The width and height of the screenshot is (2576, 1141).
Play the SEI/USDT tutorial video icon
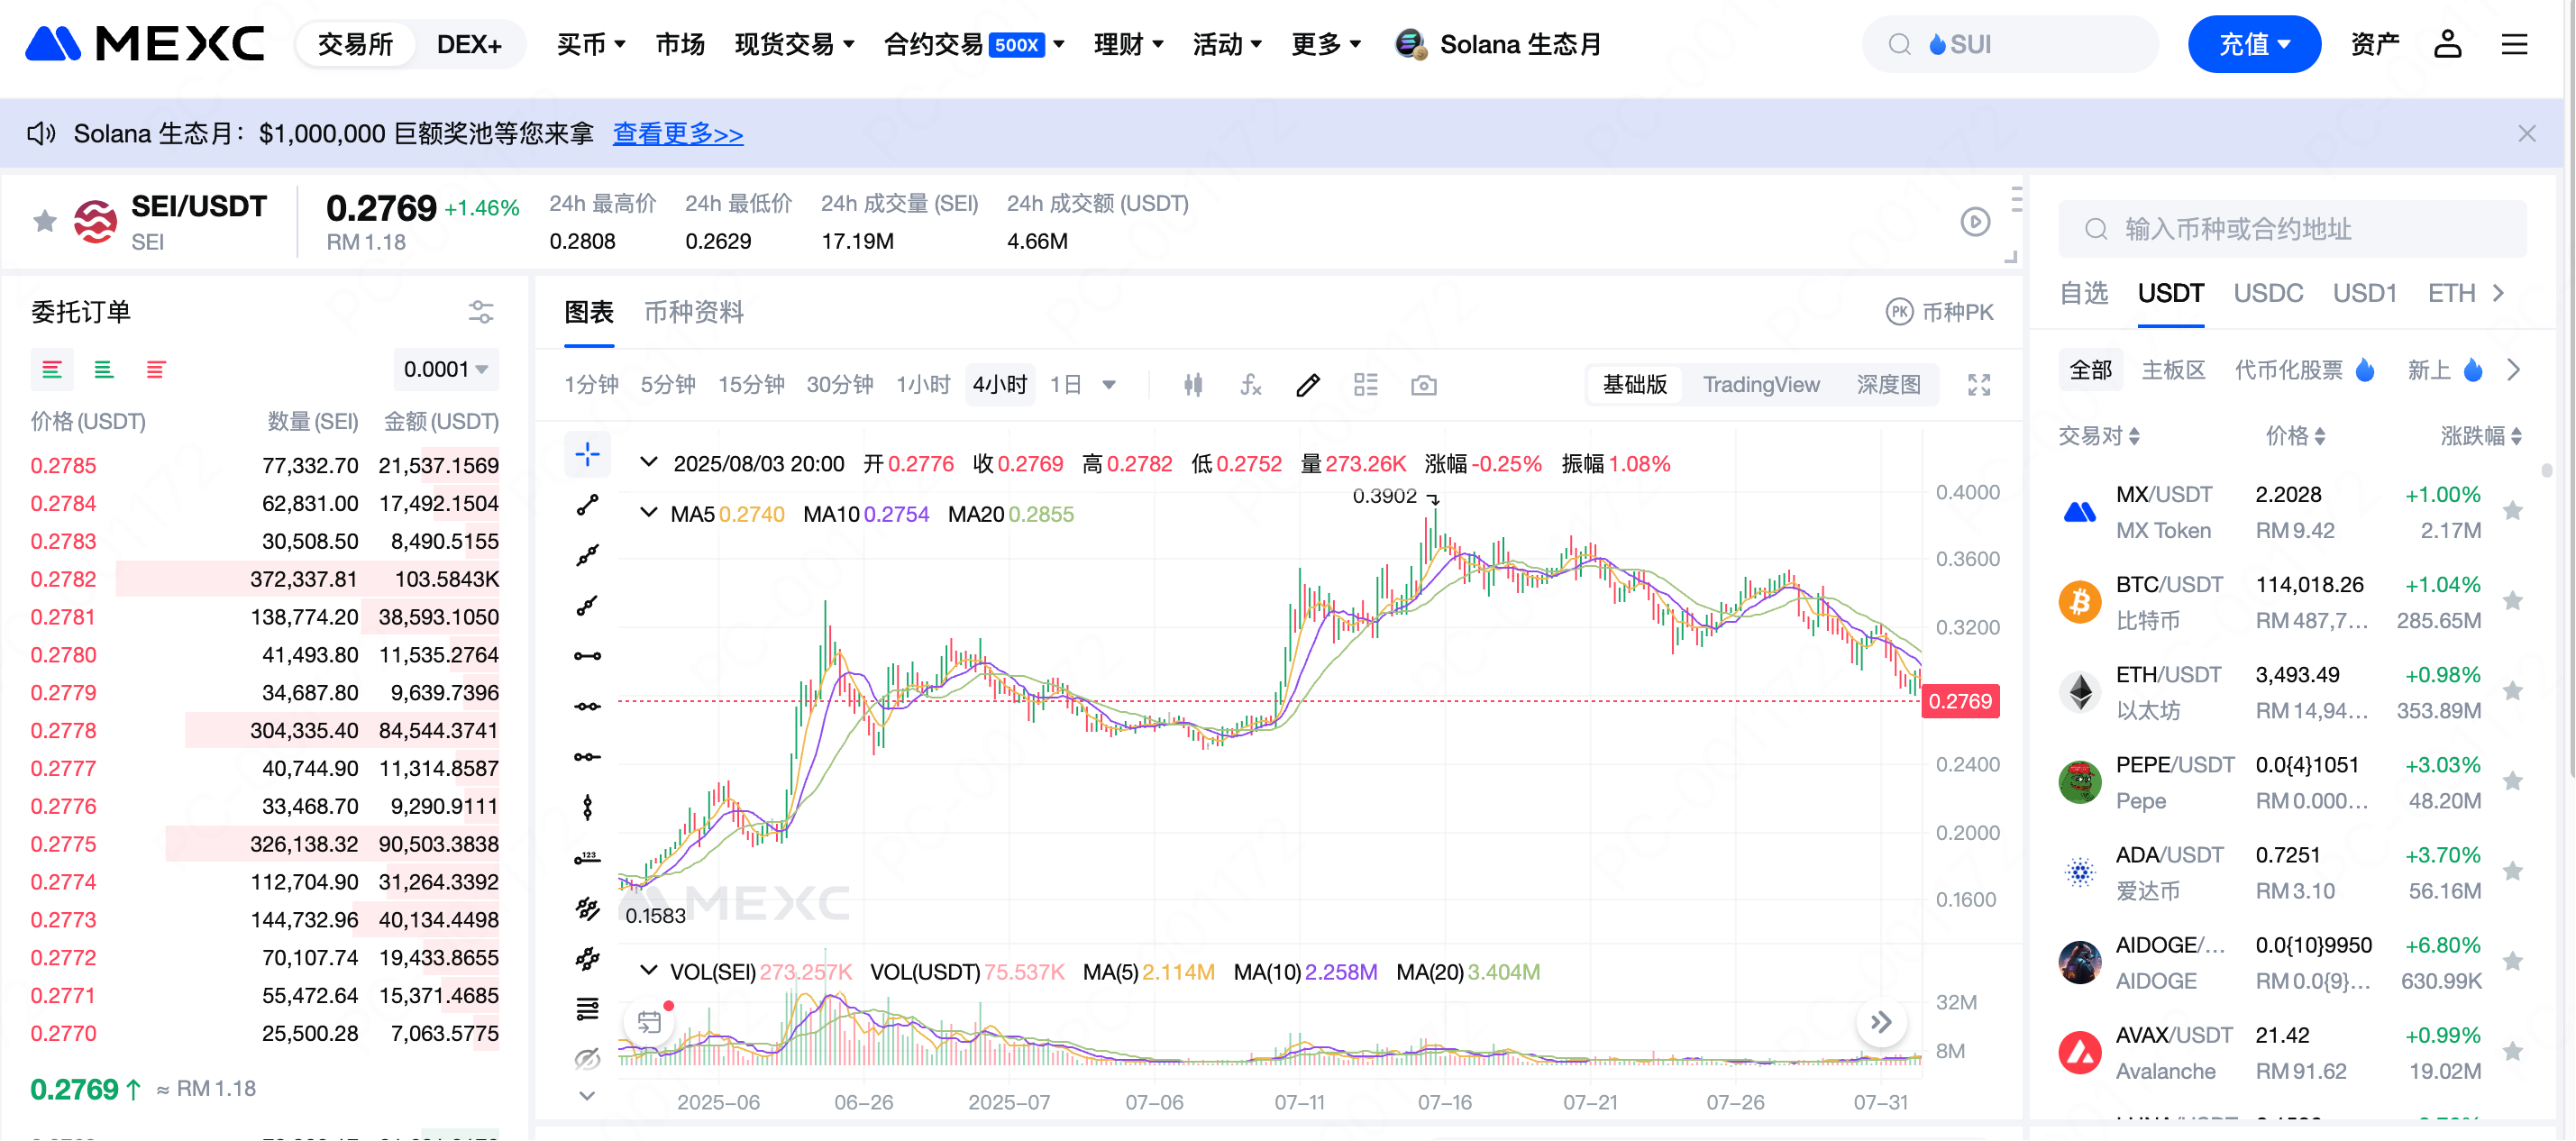coord(1975,222)
